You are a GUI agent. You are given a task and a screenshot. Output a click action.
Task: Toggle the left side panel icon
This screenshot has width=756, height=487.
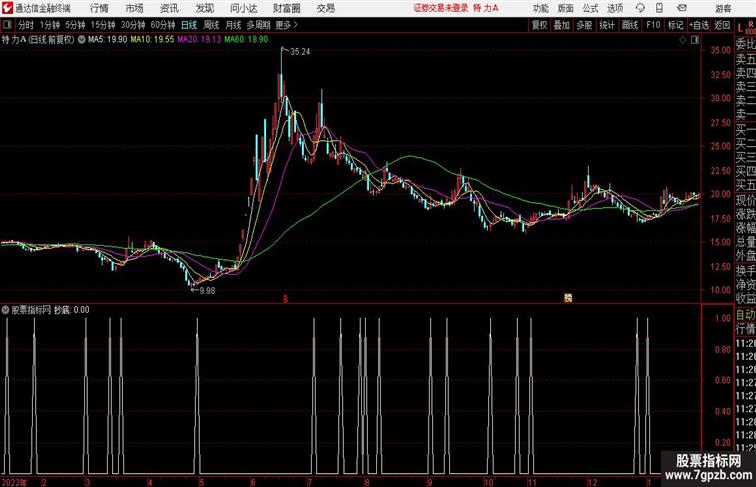pos(7,25)
